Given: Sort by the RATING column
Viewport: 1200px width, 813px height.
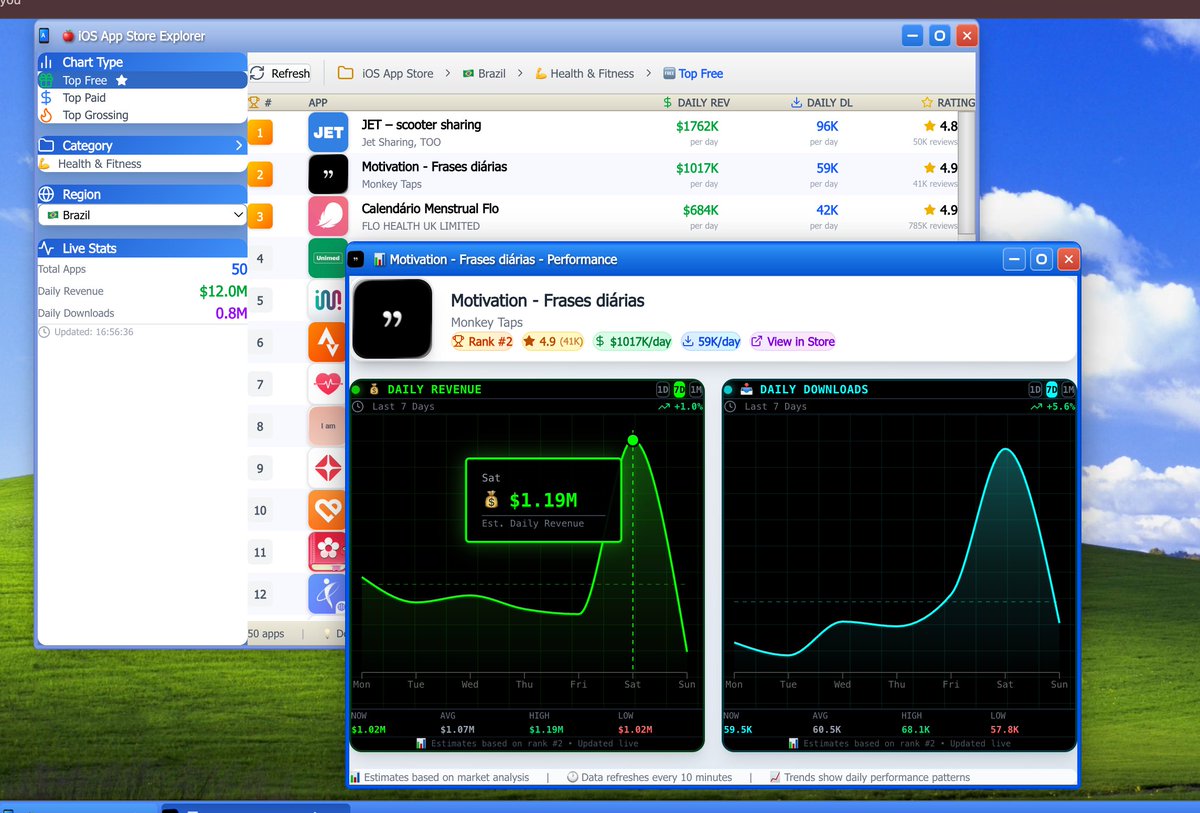Looking at the screenshot, I should 948,102.
